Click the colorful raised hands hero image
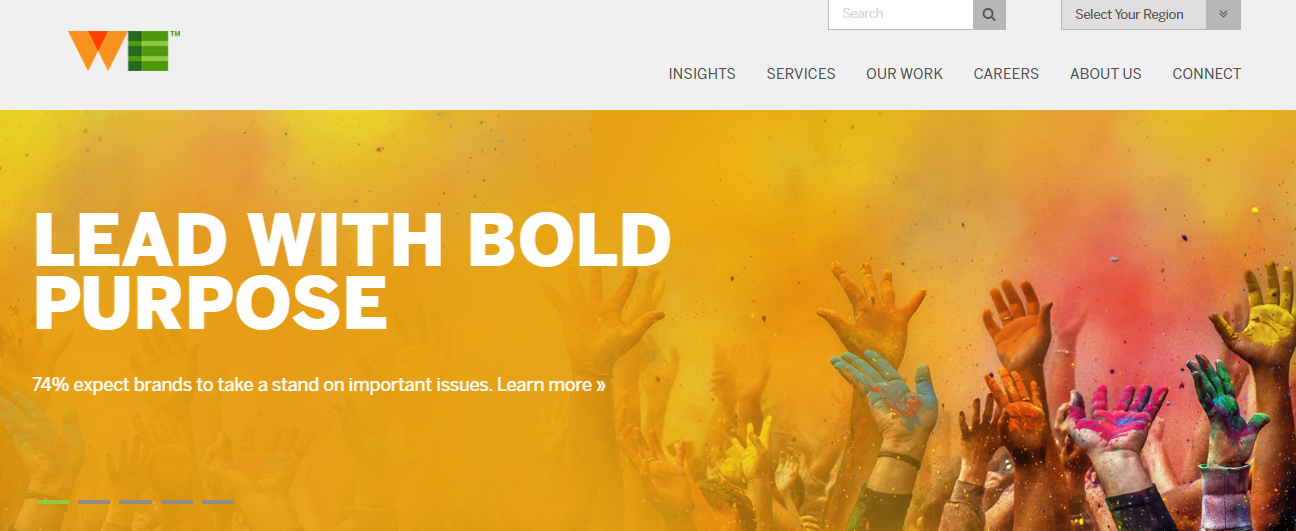This screenshot has width=1296, height=531. click(1000, 400)
